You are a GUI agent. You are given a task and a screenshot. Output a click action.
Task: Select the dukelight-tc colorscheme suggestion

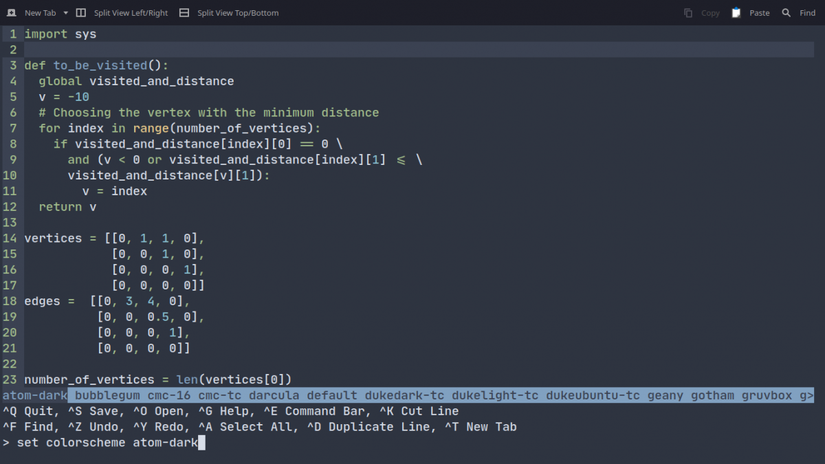tap(495, 395)
